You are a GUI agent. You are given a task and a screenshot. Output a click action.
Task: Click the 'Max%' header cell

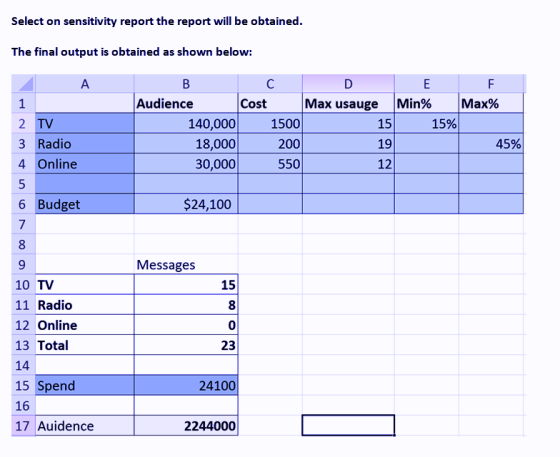click(x=491, y=103)
